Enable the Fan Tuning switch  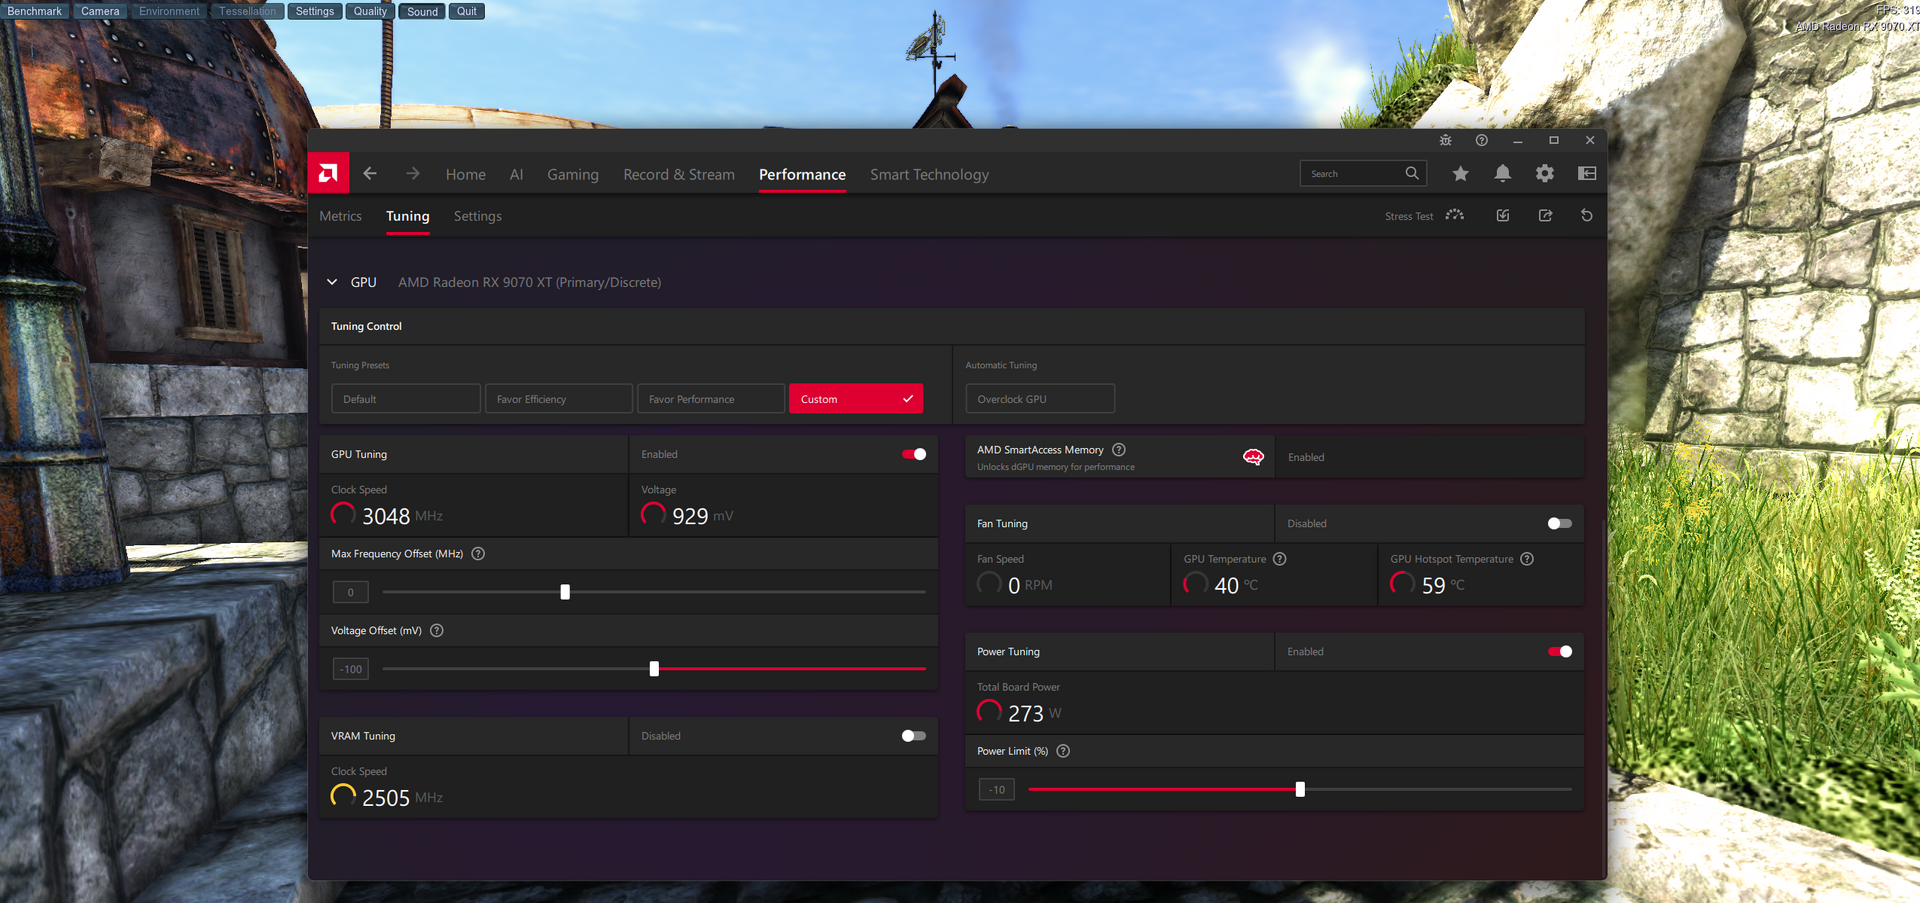click(x=1559, y=523)
